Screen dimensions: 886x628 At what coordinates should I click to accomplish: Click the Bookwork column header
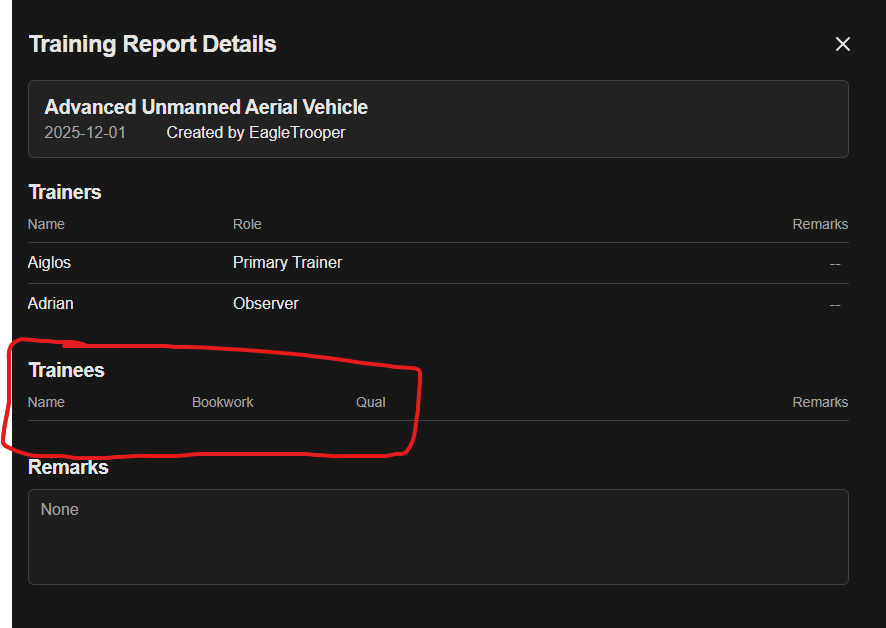[x=222, y=402]
